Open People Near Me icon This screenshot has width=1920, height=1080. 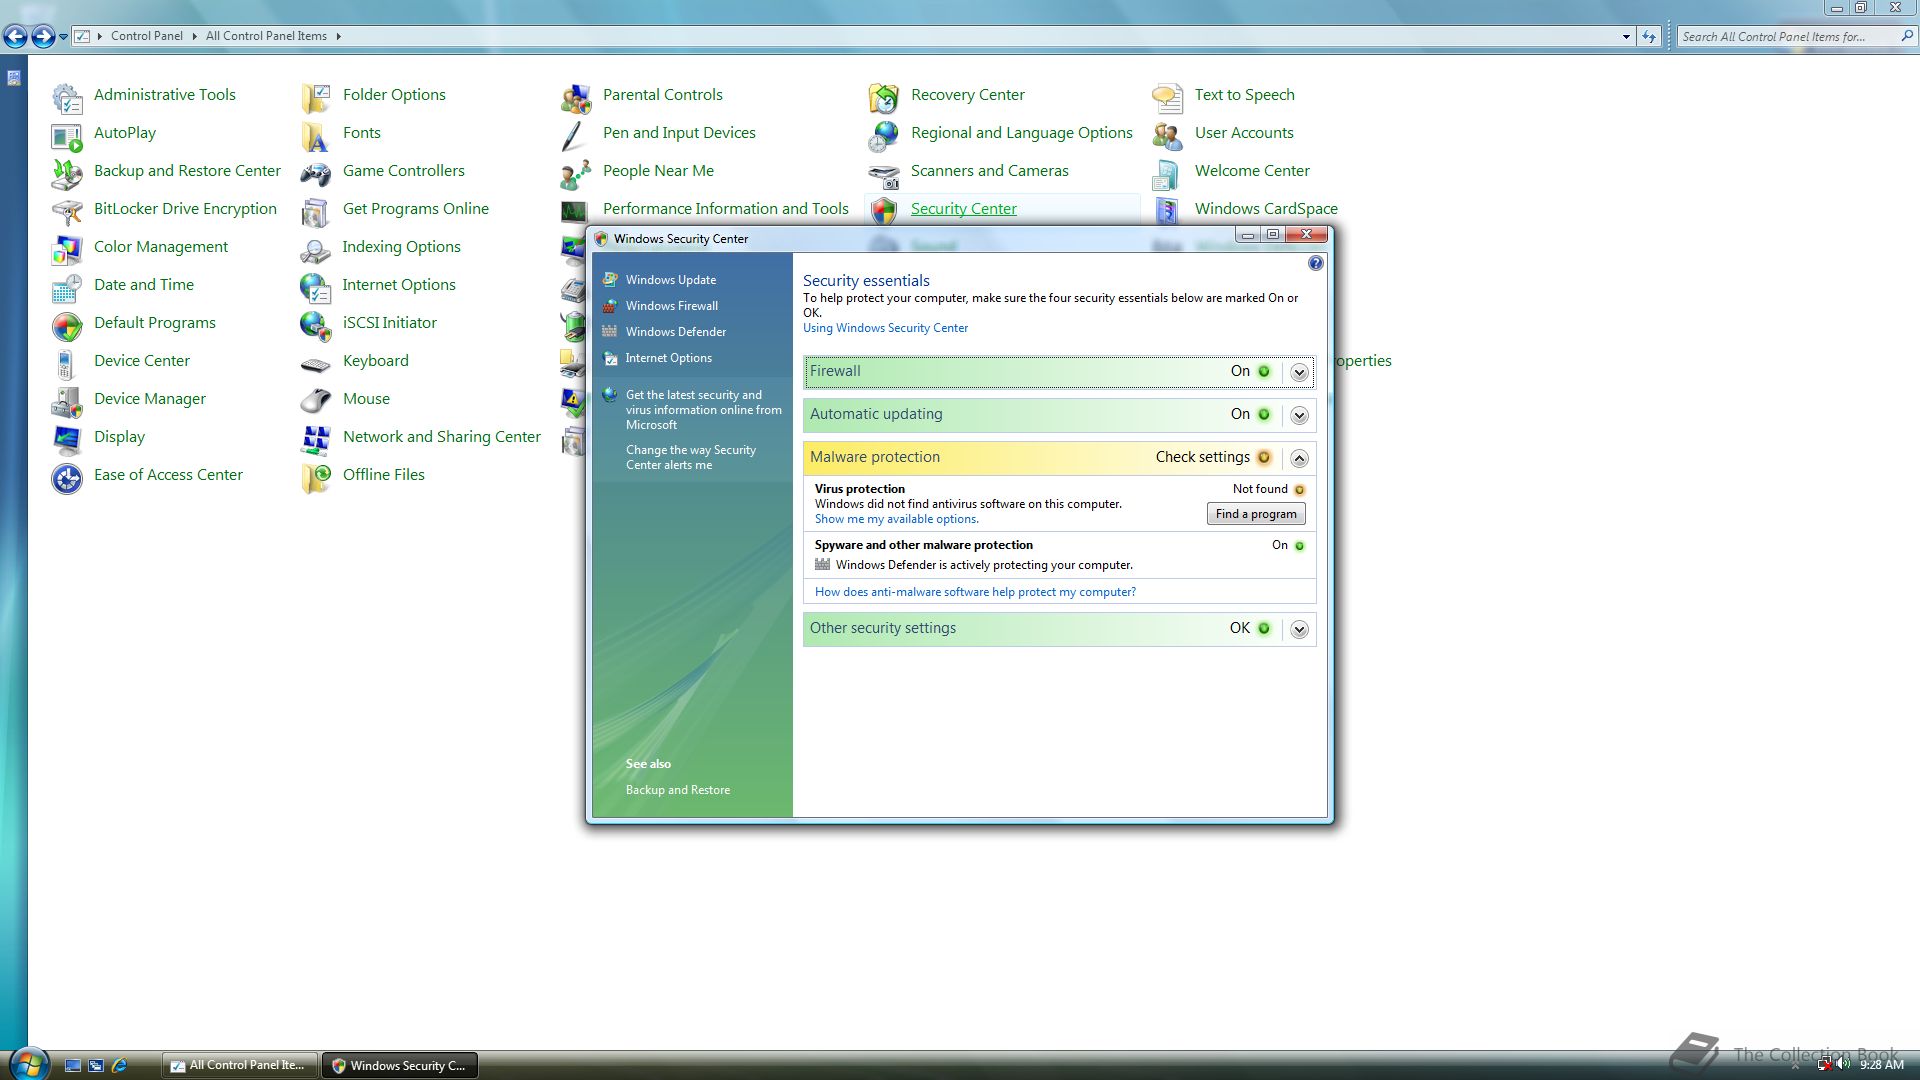(576, 173)
